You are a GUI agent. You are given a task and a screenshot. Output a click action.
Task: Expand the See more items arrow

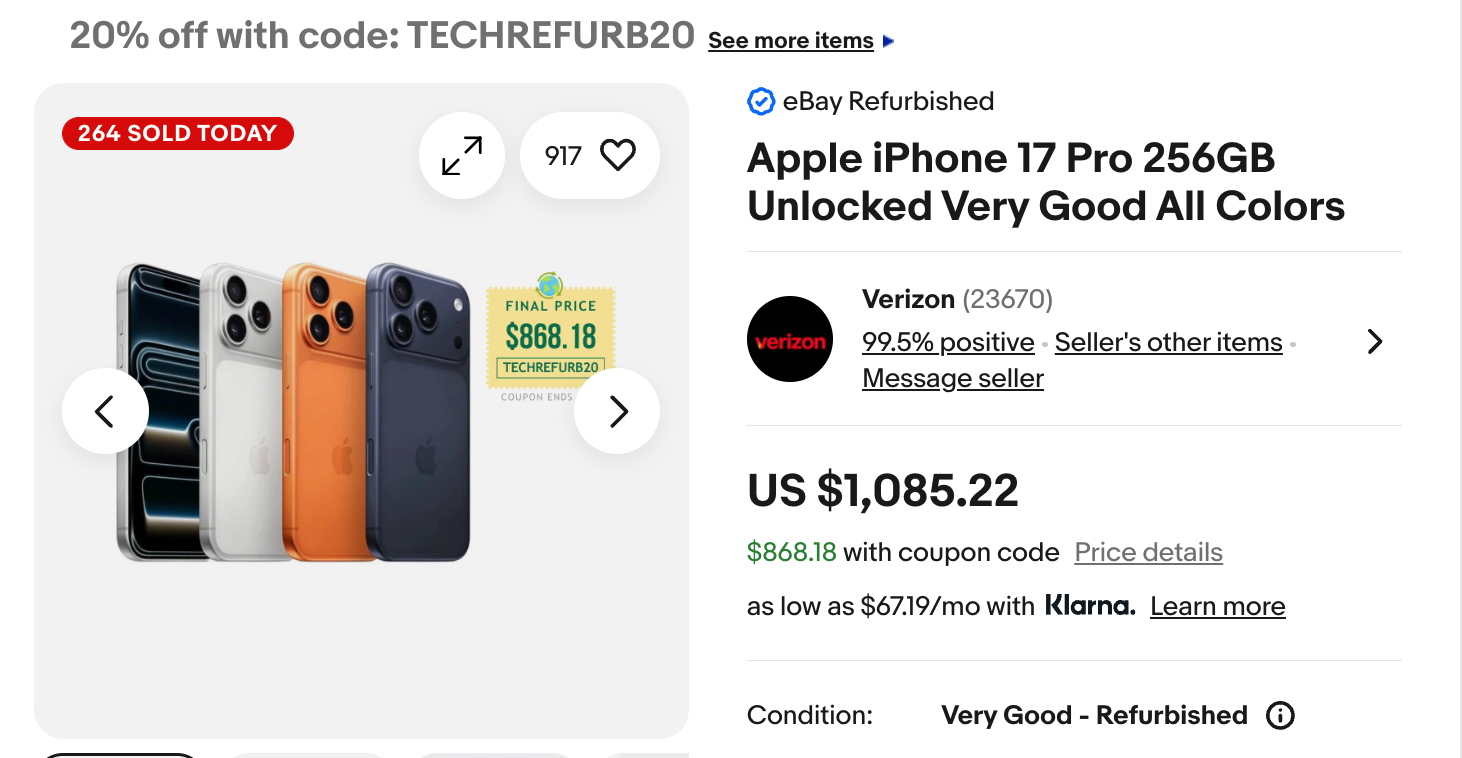click(886, 40)
